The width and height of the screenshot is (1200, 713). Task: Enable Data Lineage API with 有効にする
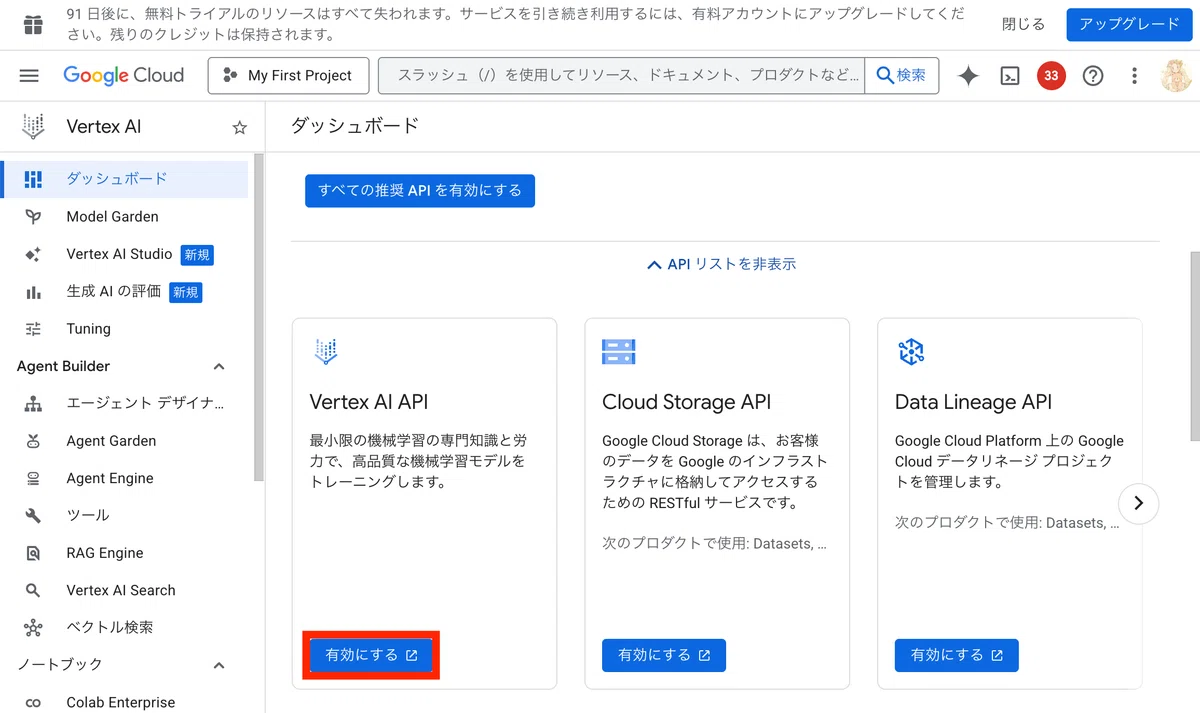957,655
